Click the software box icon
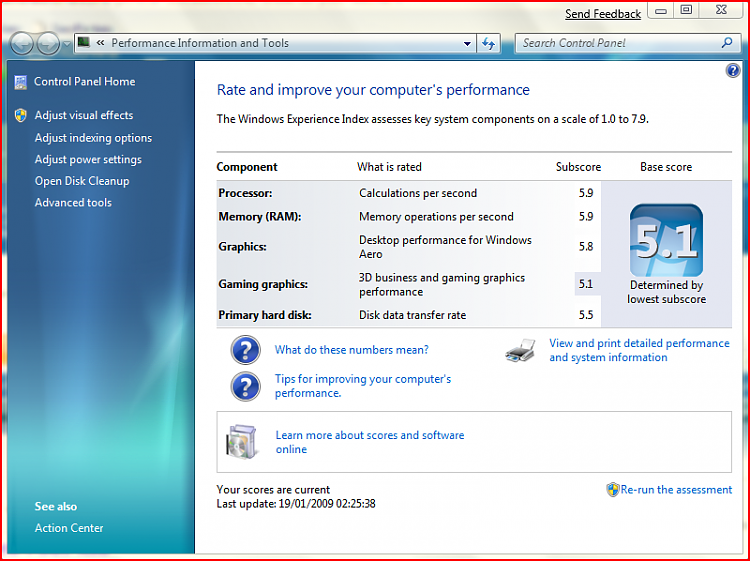The width and height of the screenshot is (750, 561). point(242,442)
